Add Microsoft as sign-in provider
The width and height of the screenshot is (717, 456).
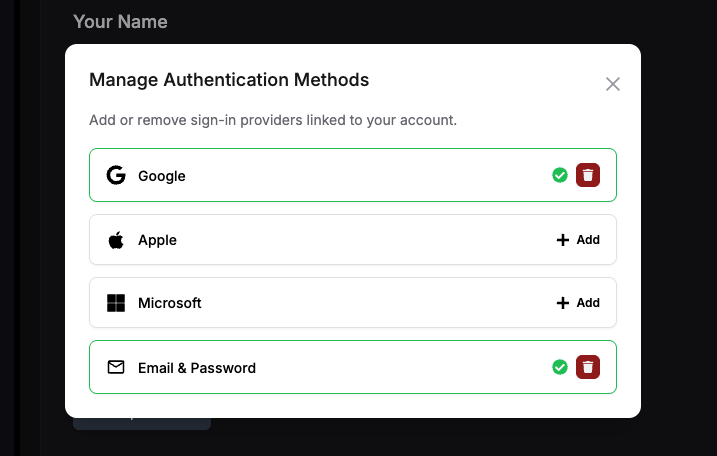pos(578,303)
